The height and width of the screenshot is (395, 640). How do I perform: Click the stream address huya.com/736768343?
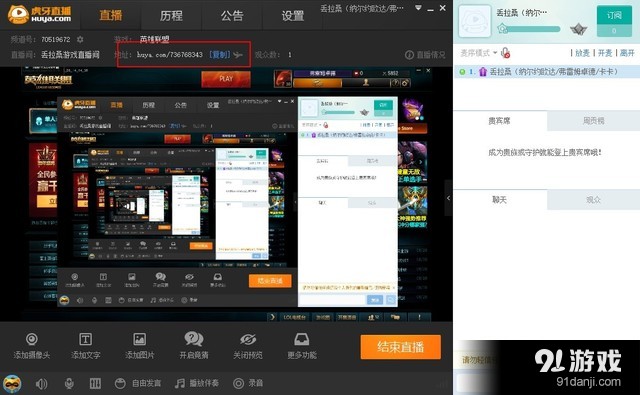pyautogui.click(x=170, y=54)
